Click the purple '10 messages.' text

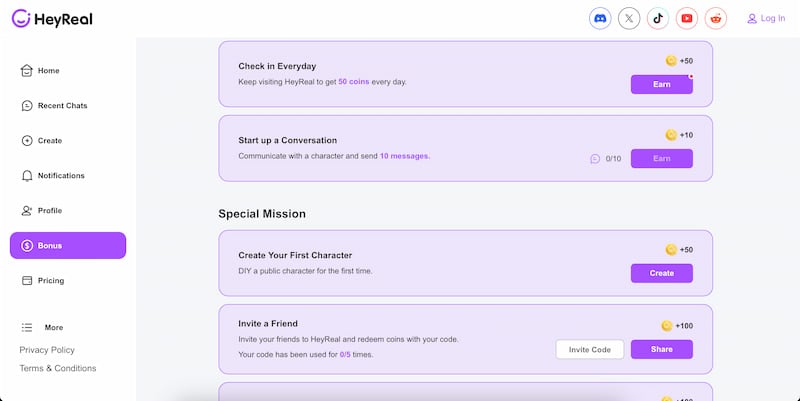pos(405,156)
